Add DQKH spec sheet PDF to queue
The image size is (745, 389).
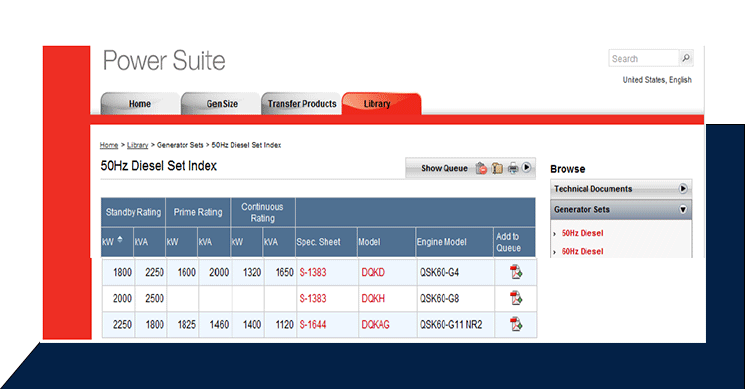click(x=516, y=298)
